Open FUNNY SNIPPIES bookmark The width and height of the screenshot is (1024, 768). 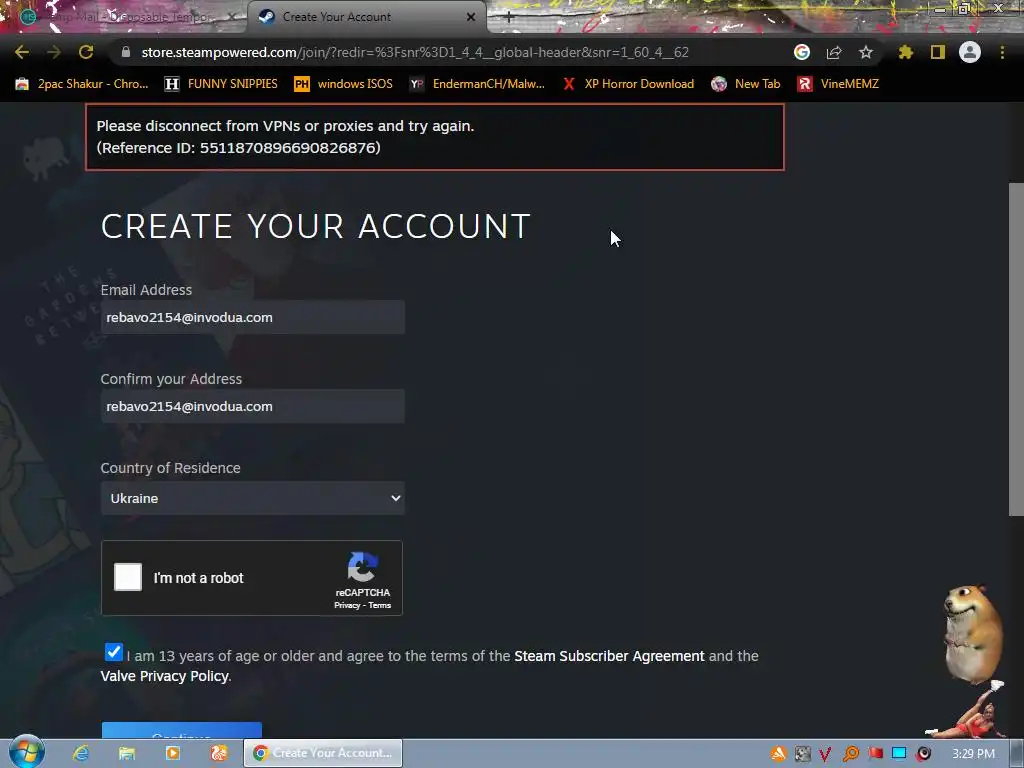221,84
